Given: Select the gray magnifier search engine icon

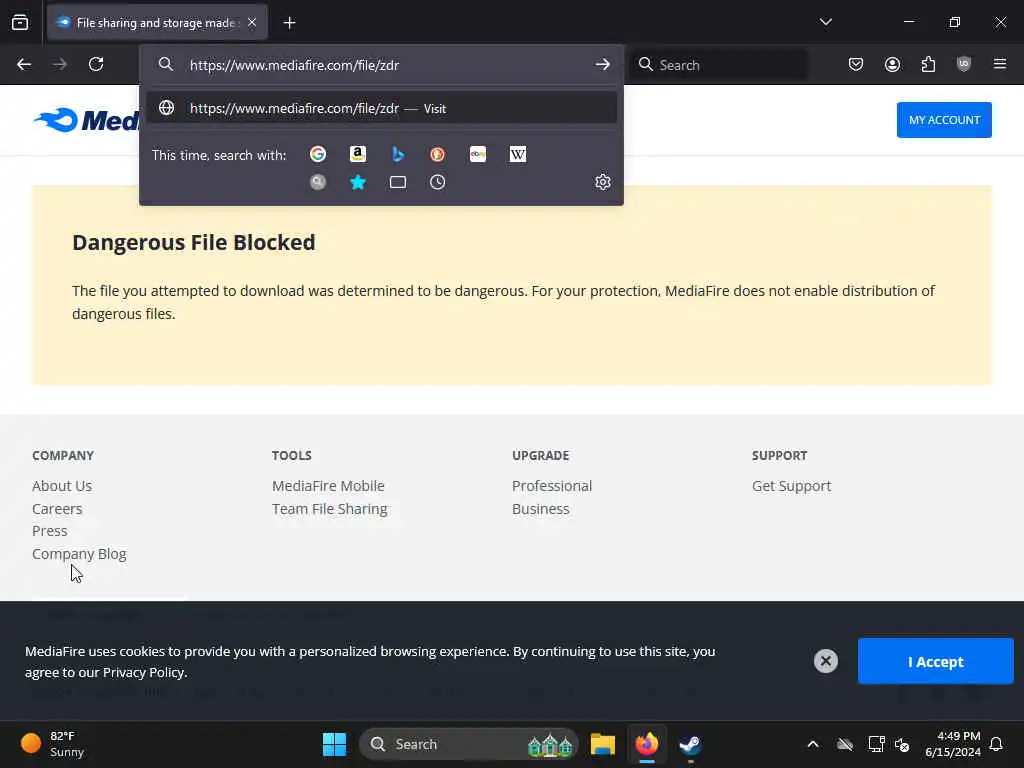Looking at the screenshot, I should pyautogui.click(x=318, y=182).
